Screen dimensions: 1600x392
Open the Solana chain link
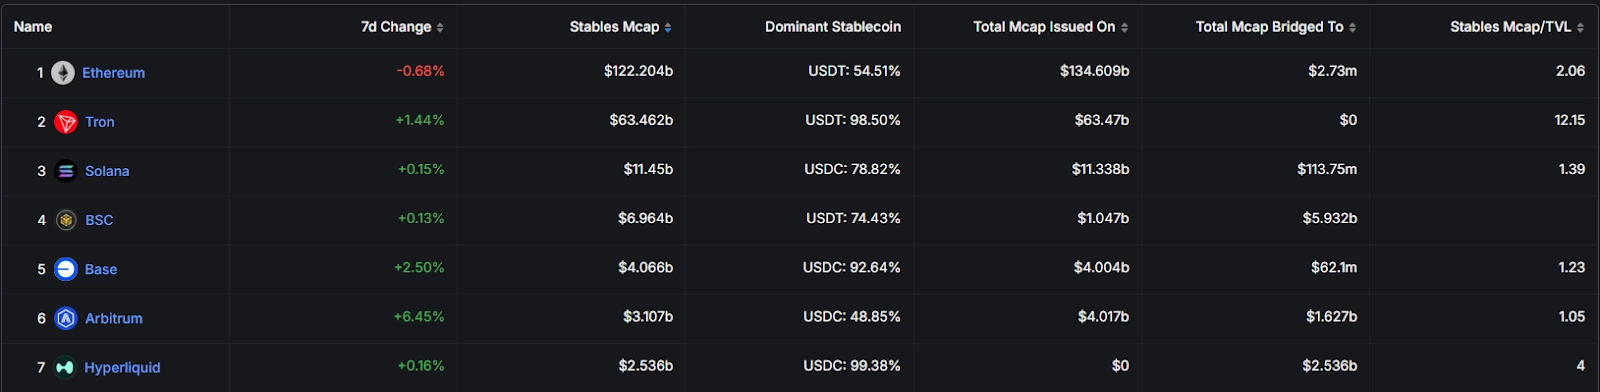click(107, 171)
